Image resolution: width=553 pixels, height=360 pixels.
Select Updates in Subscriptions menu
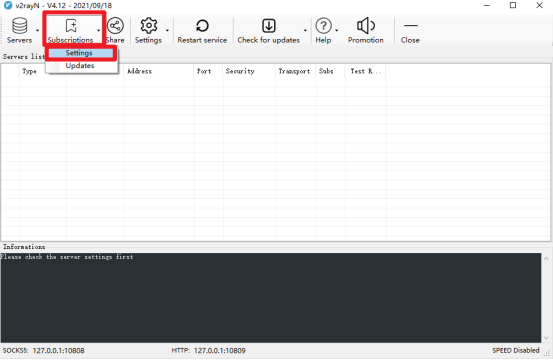(x=81, y=66)
